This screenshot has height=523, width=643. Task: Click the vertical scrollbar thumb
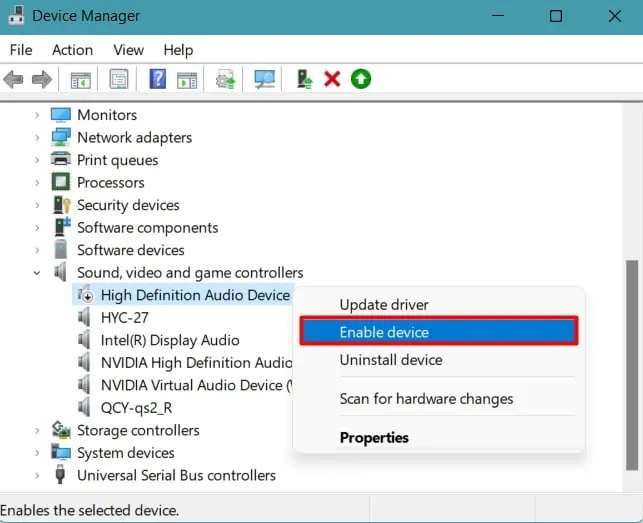coord(632,365)
